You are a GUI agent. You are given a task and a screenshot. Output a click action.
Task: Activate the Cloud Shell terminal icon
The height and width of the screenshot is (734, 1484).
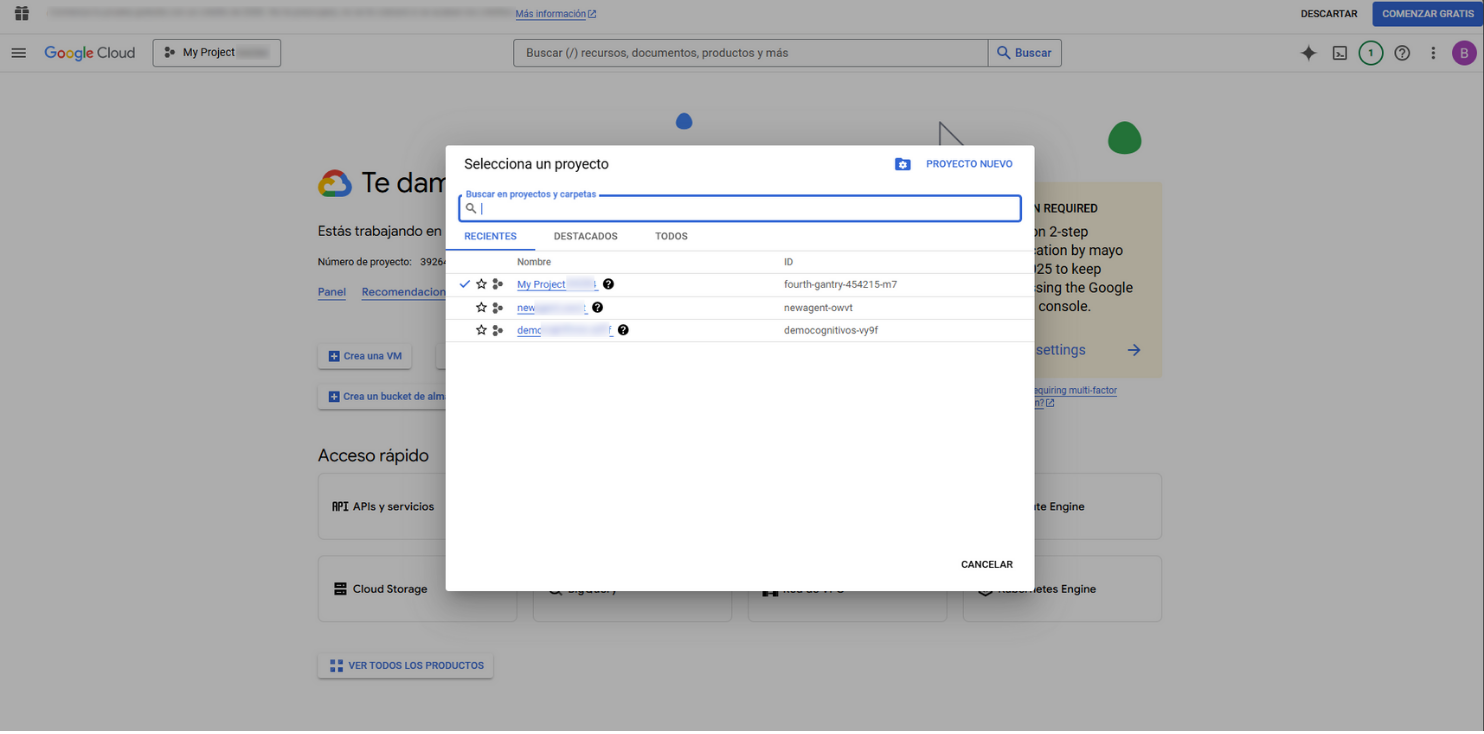point(1340,53)
